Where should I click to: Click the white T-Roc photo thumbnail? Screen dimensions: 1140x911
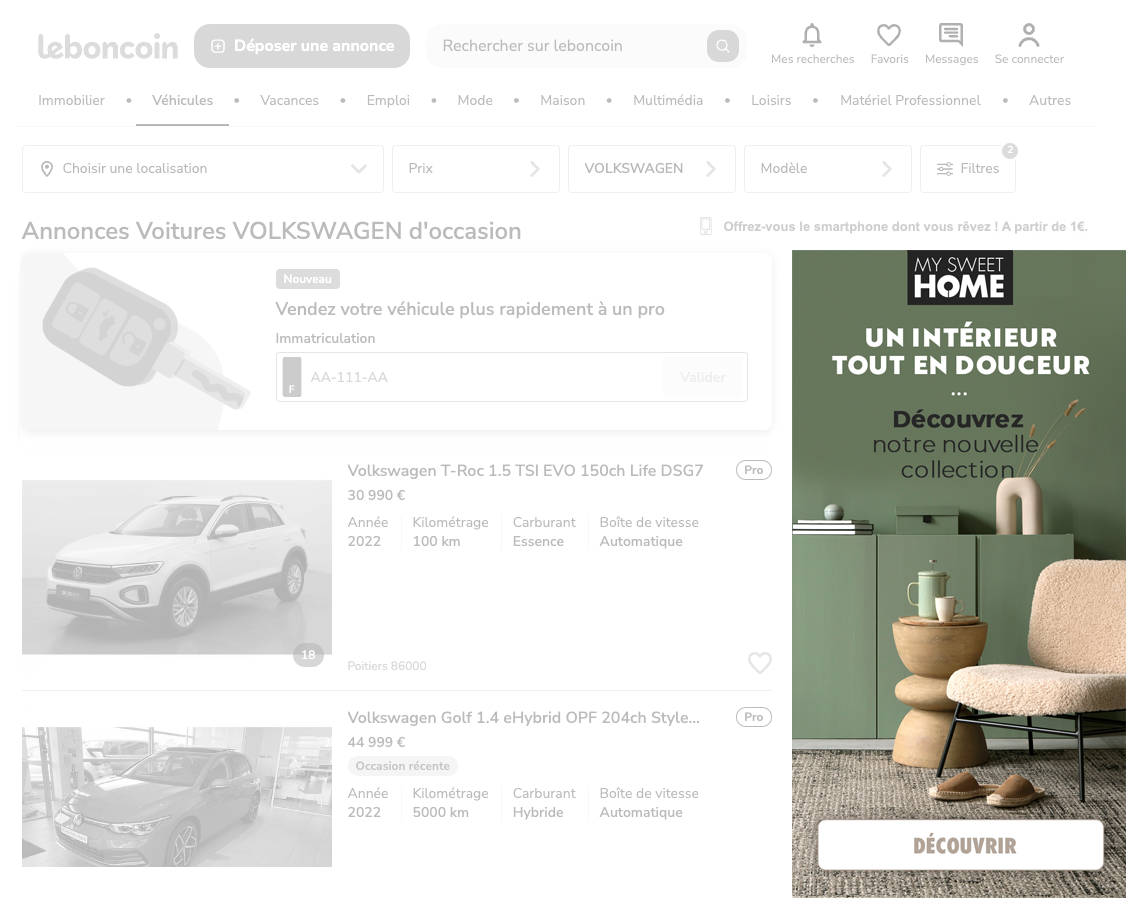[x=177, y=567]
